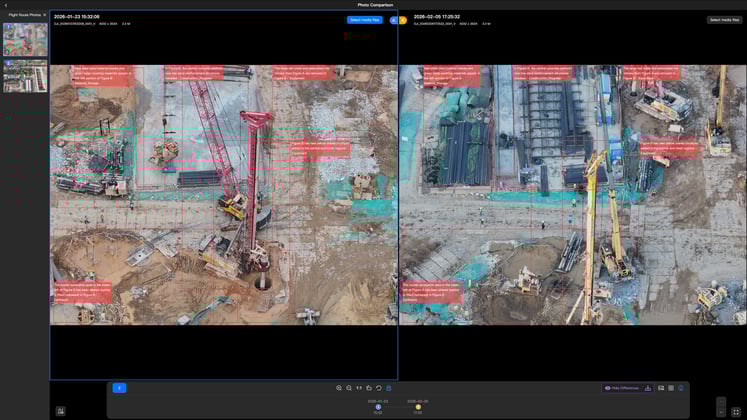Screen dimensions: 747x420
Task: Enter fullscreen mode
Action: [x=736, y=411]
